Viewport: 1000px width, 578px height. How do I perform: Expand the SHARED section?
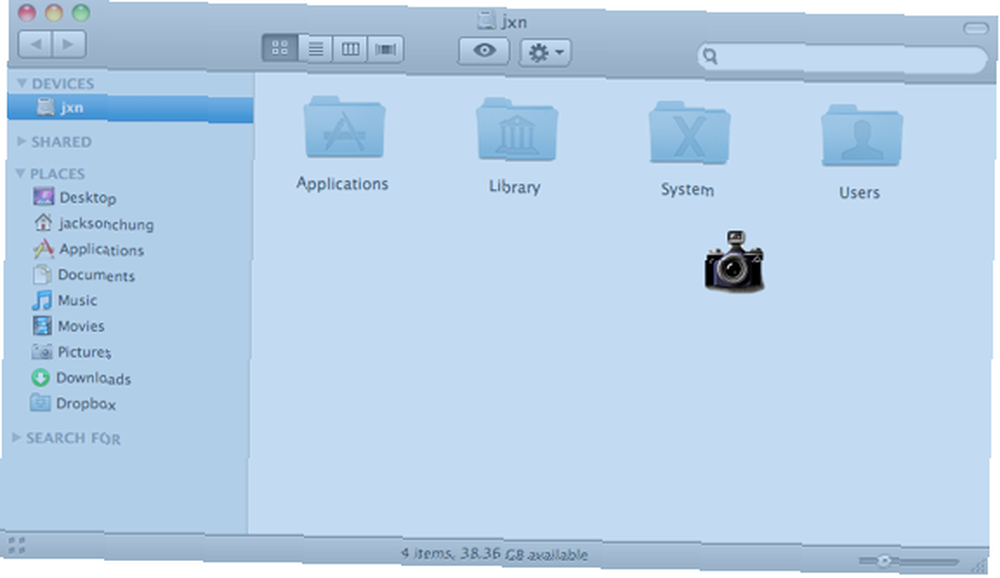pyautogui.click(x=21, y=141)
